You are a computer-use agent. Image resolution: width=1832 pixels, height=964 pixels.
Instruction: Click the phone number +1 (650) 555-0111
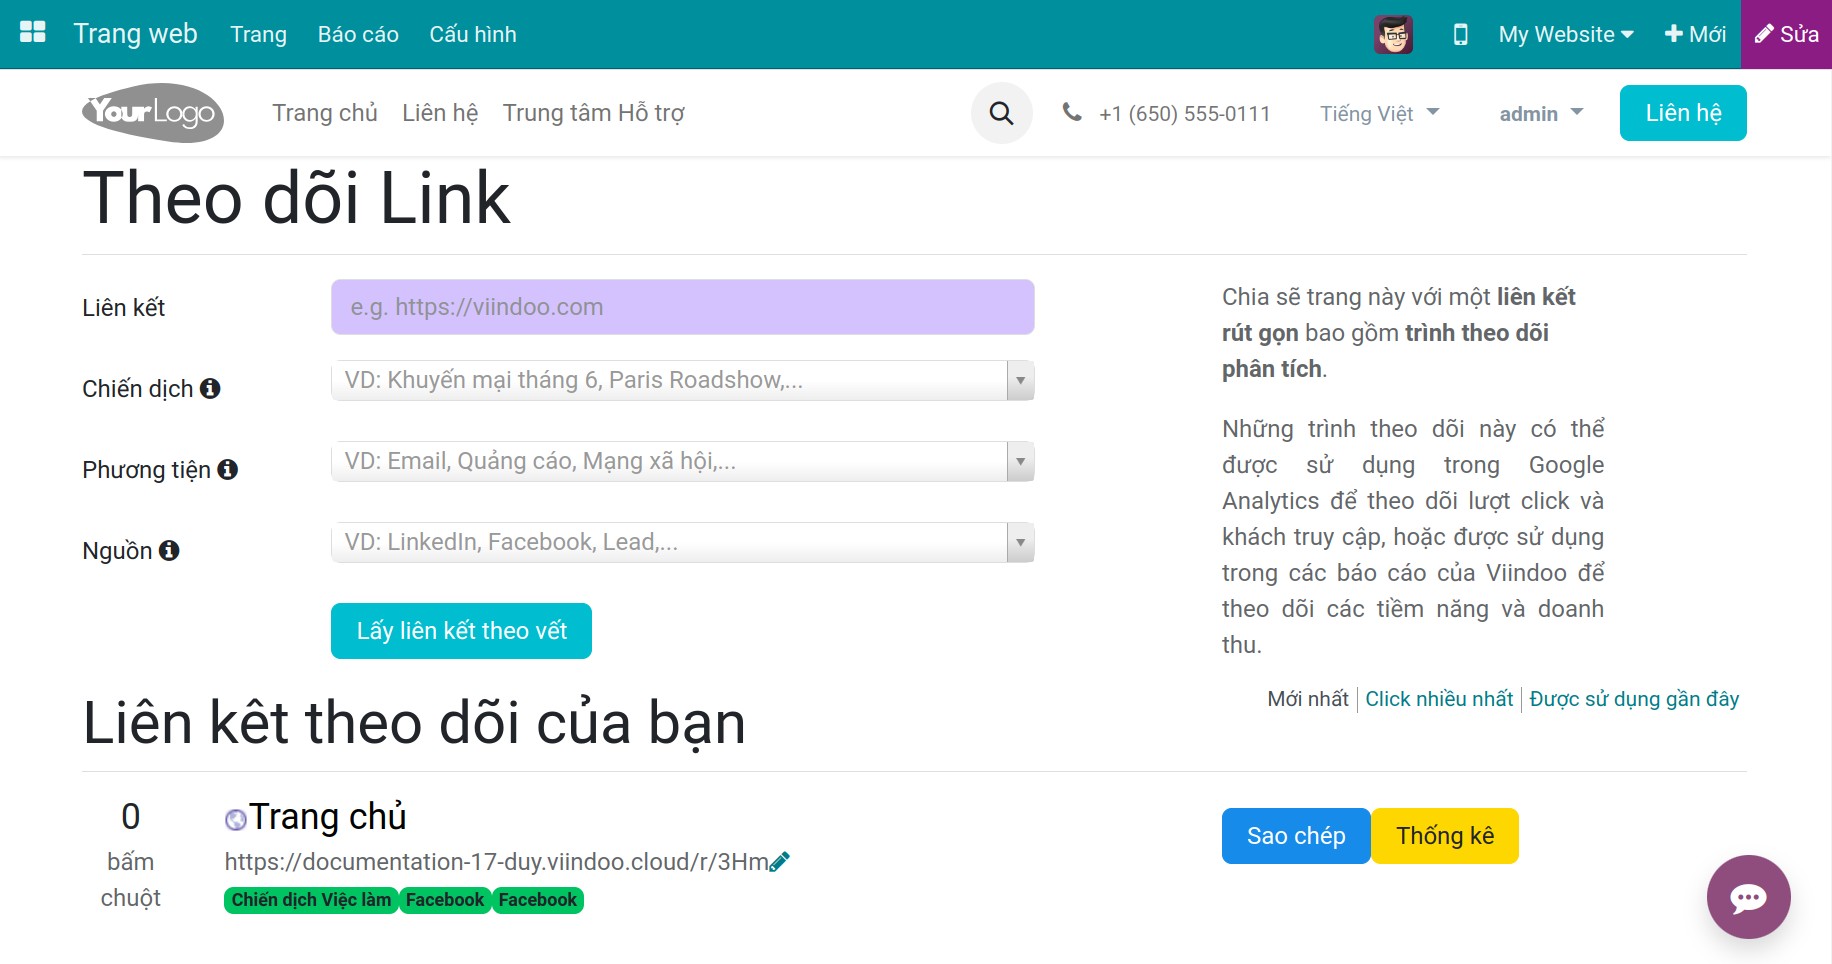[1184, 114]
